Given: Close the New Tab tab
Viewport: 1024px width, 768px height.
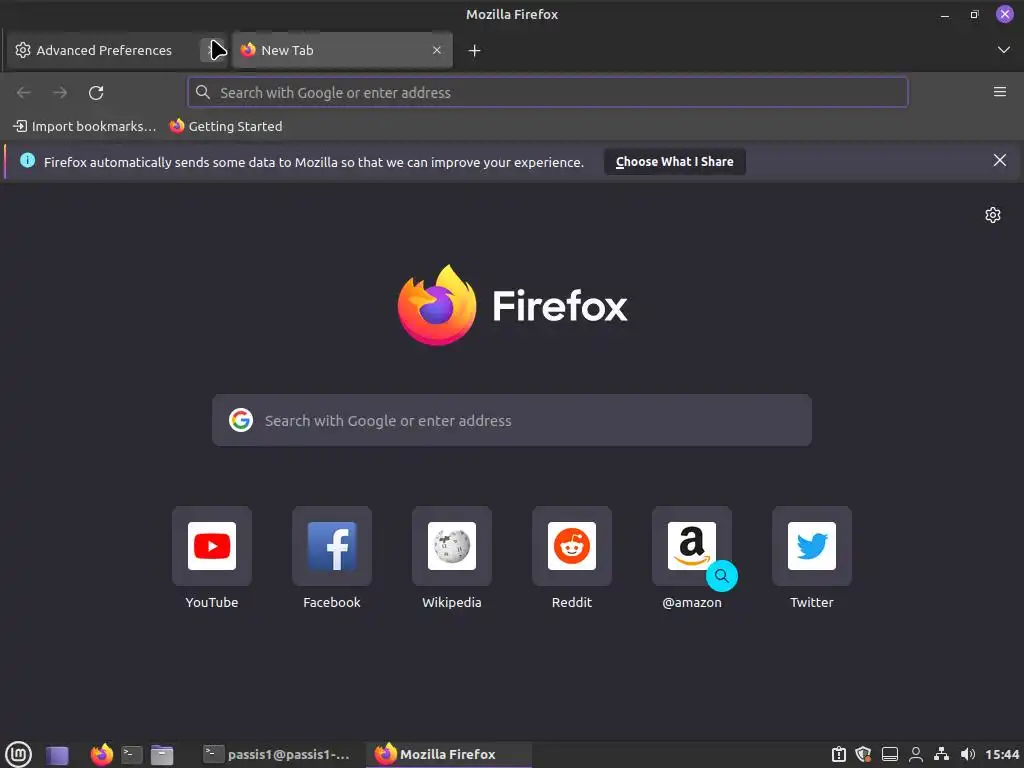Looking at the screenshot, I should tap(437, 50).
